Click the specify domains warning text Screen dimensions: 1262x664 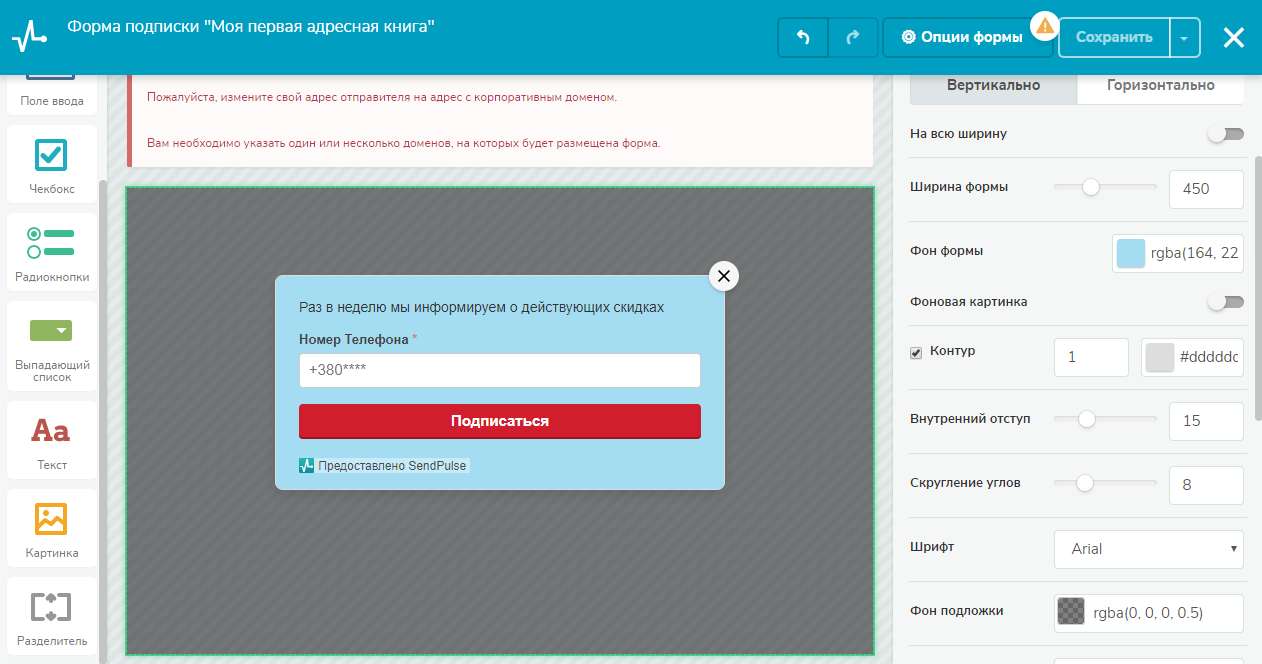404,143
